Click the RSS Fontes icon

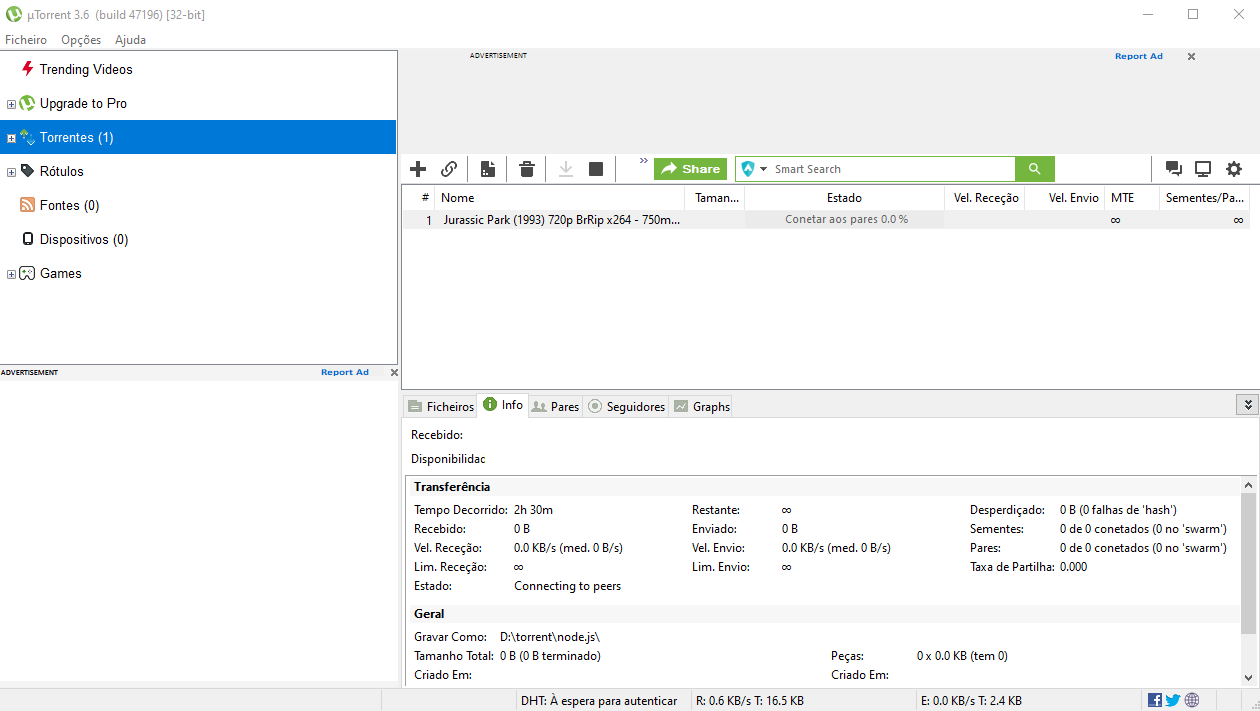point(28,205)
